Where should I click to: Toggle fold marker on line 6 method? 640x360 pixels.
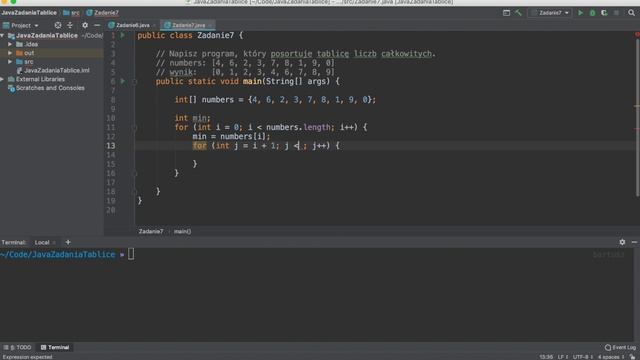click(134, 82)
